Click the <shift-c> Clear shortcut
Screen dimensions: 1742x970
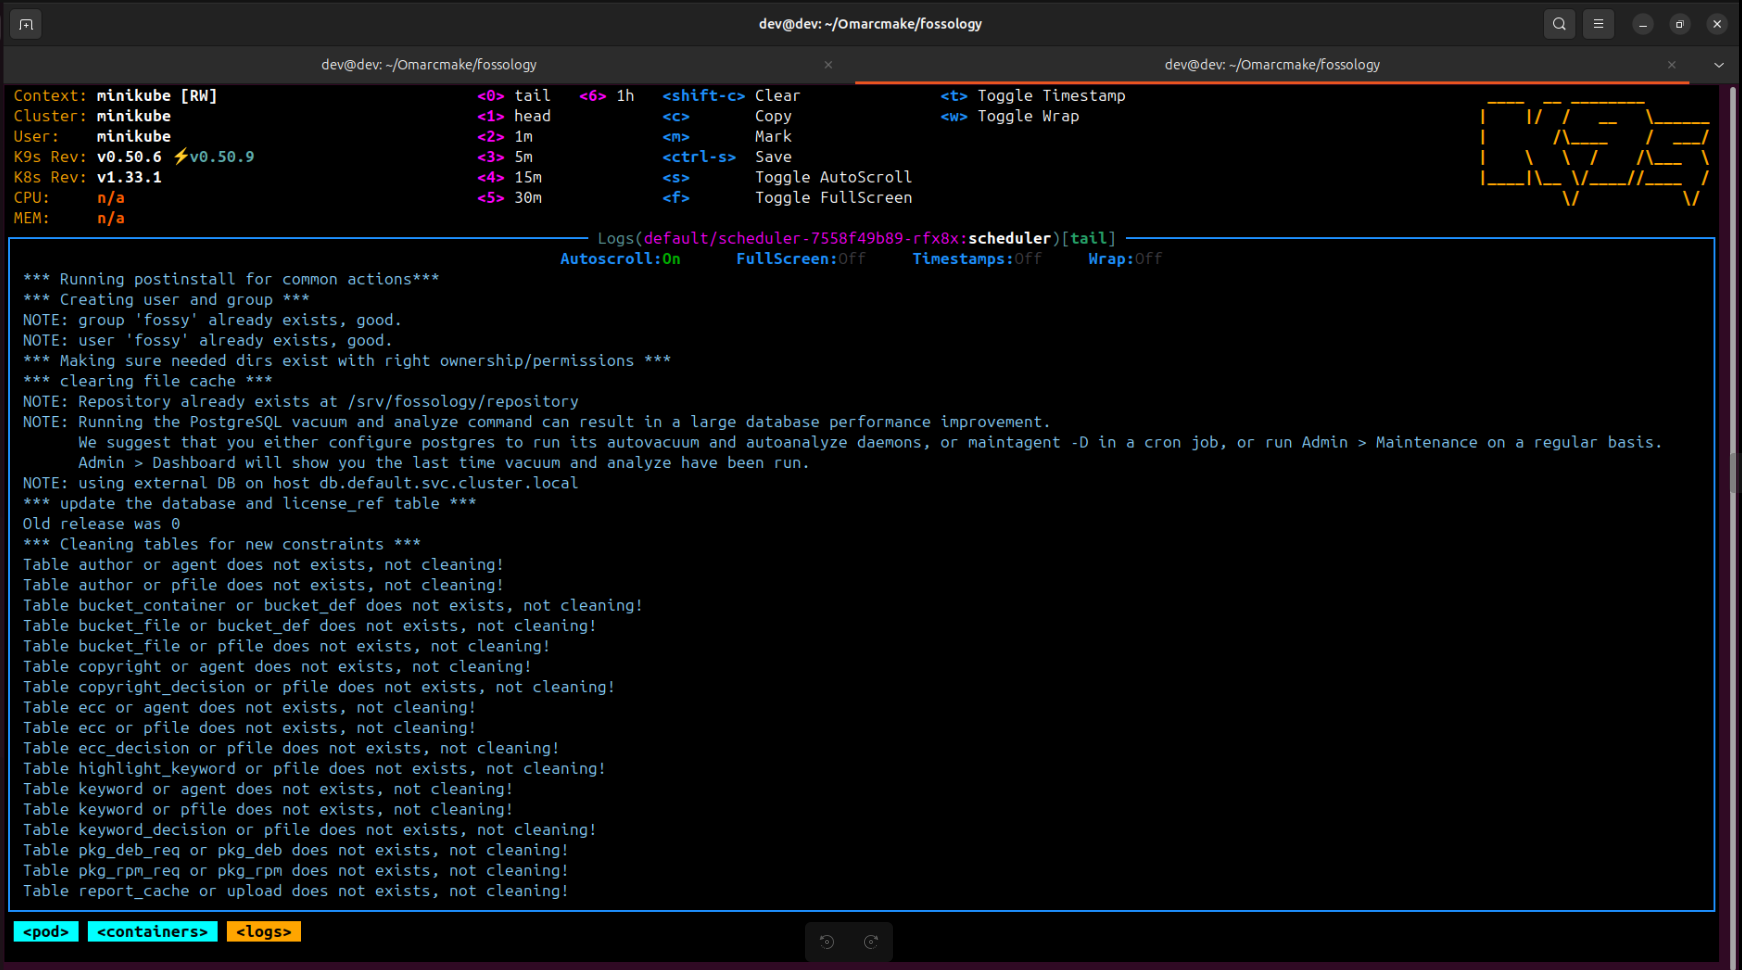tap(731, 96)
